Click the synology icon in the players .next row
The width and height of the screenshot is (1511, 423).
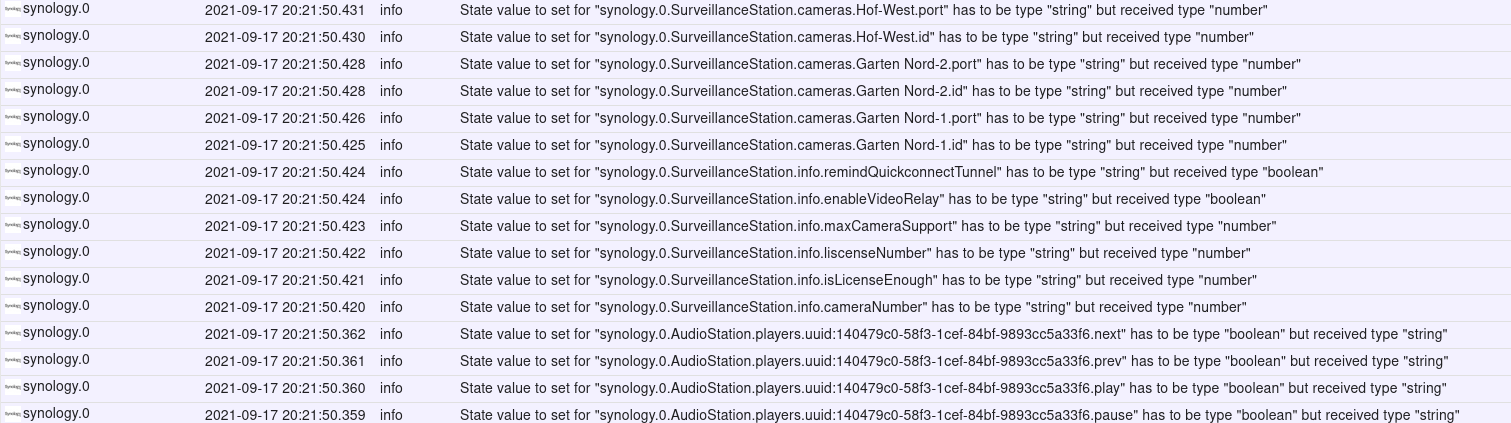point(12,334)
